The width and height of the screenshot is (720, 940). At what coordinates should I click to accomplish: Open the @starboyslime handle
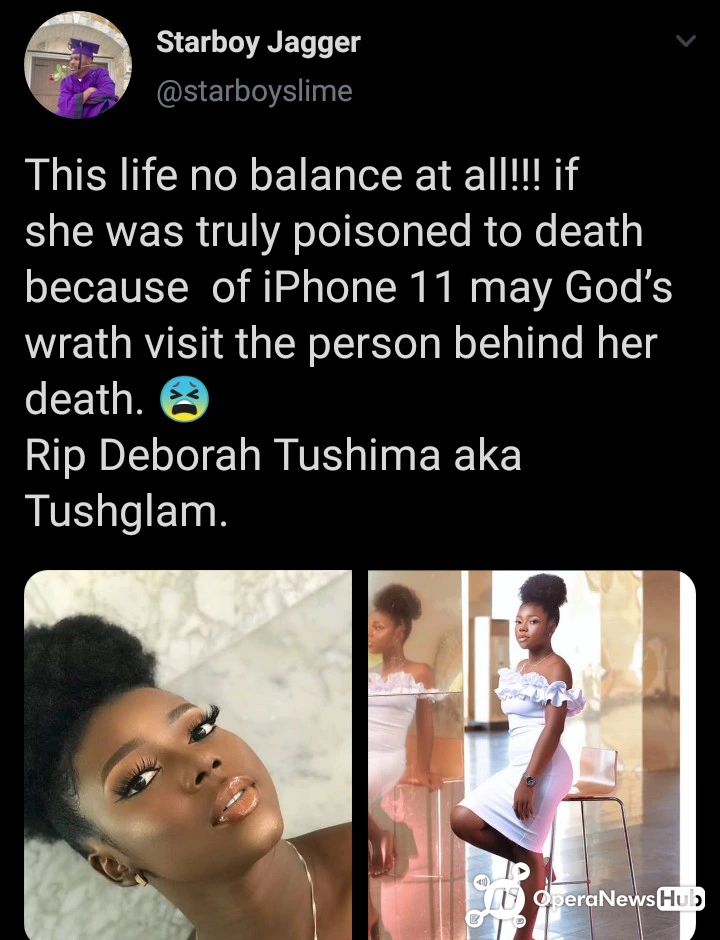point(254,91)
